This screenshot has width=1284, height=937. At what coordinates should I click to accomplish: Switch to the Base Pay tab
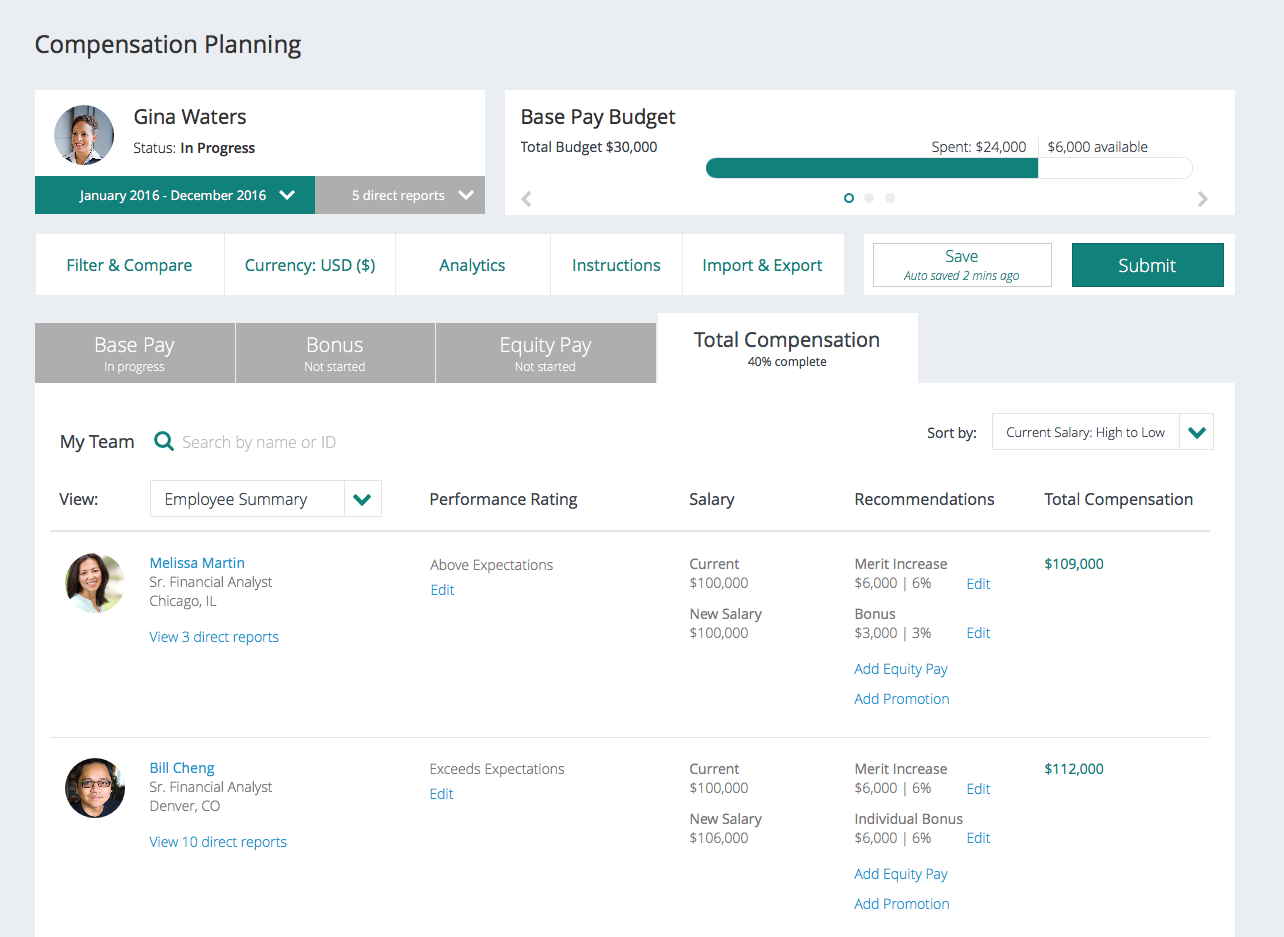click(x=135, y=353)
